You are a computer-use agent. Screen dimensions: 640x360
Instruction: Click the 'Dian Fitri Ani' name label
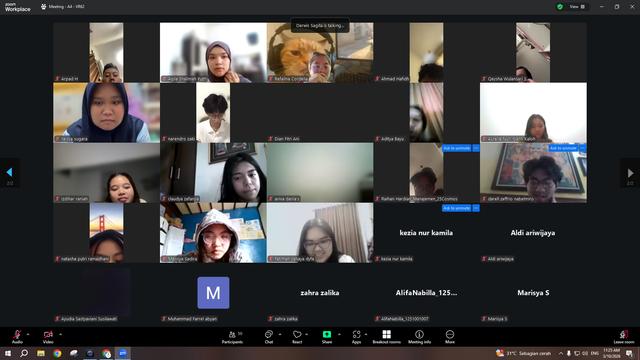tap(287, 139)
